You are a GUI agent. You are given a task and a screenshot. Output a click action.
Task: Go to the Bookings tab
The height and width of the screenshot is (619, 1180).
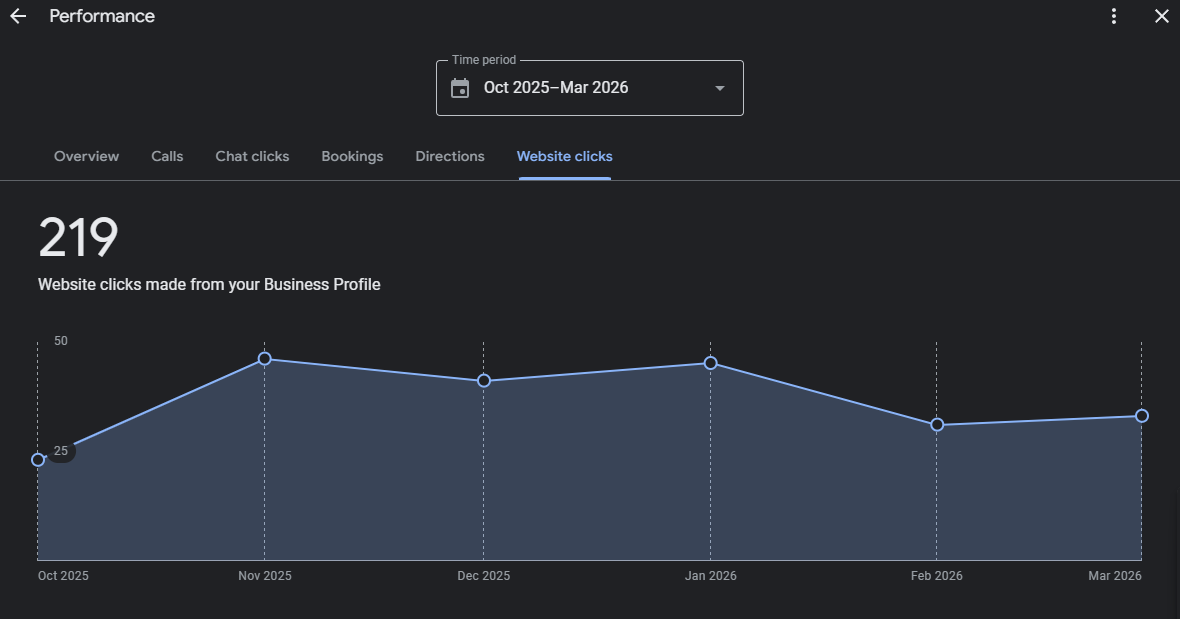point(352,157)
